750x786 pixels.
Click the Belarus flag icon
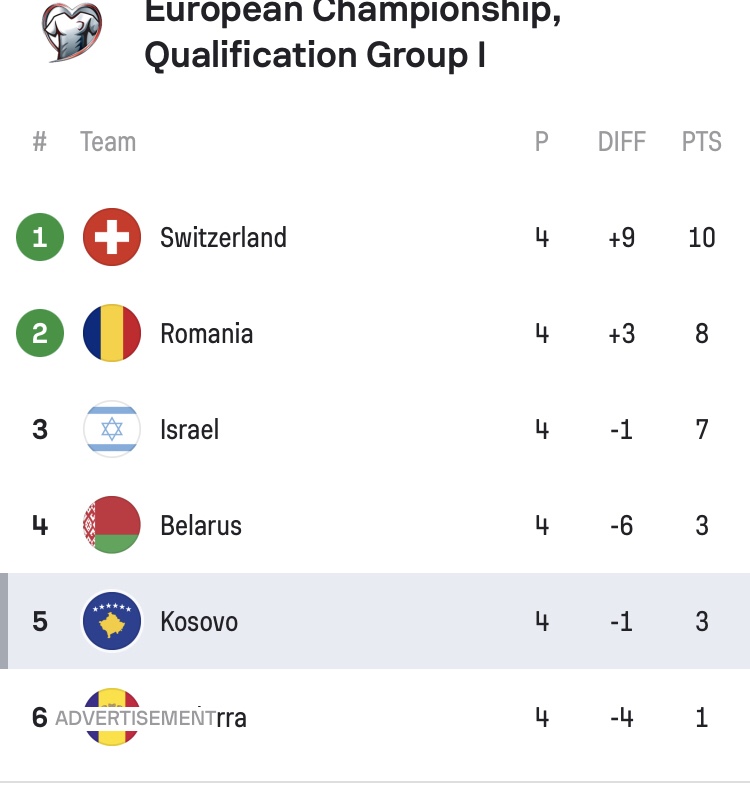click(111, 526)
